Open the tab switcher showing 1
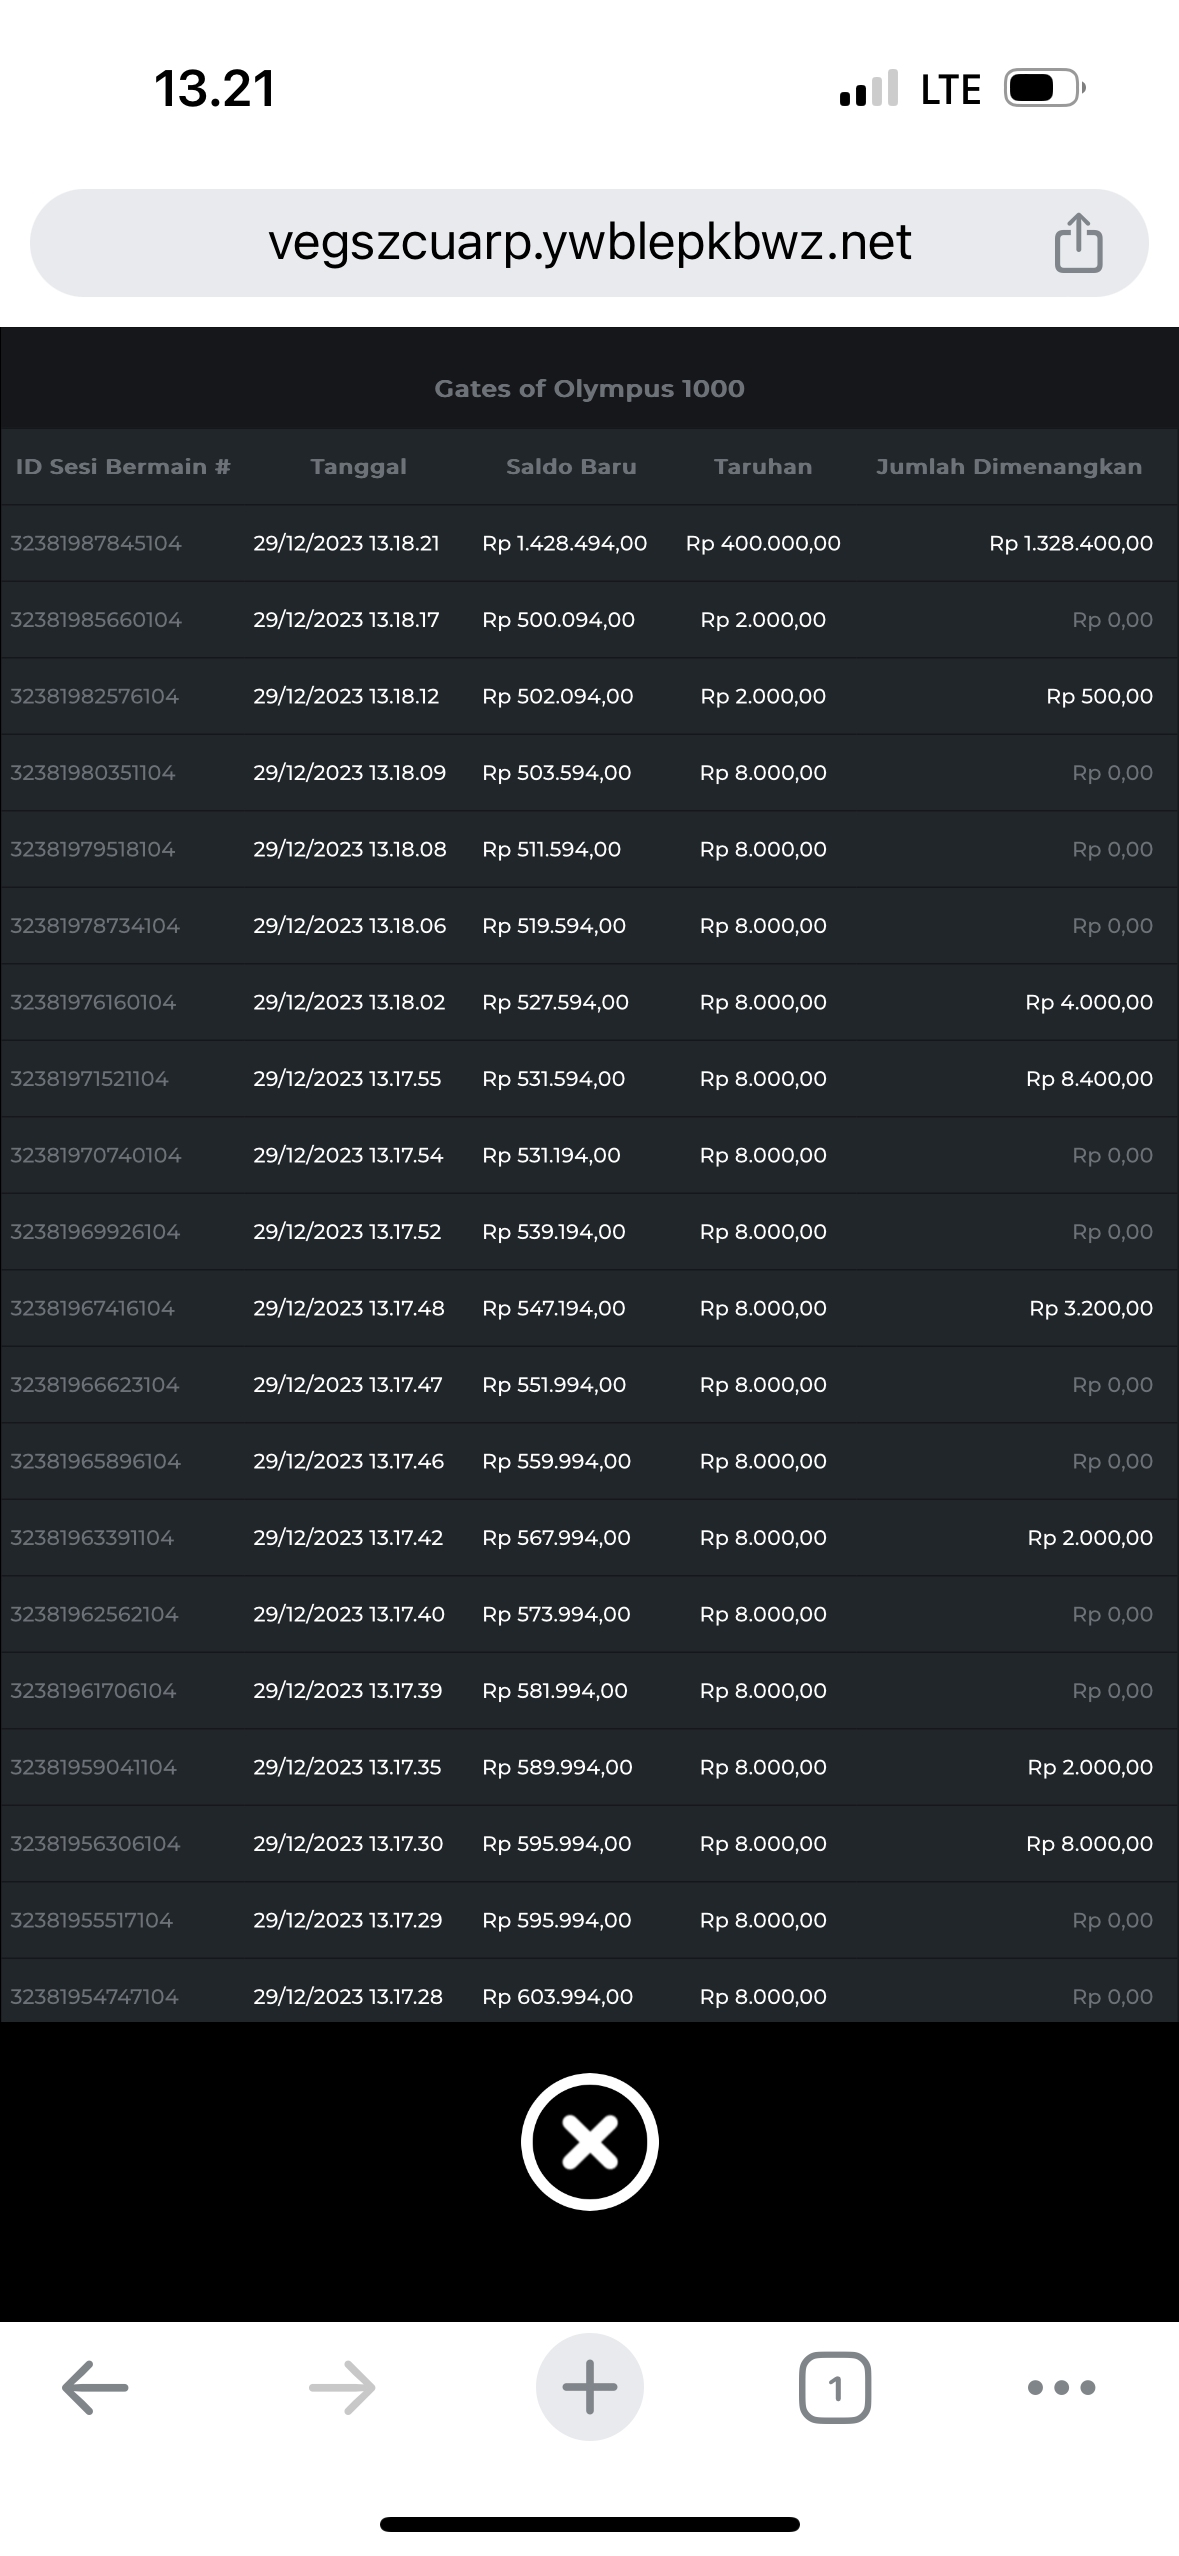 (835, 2388)
